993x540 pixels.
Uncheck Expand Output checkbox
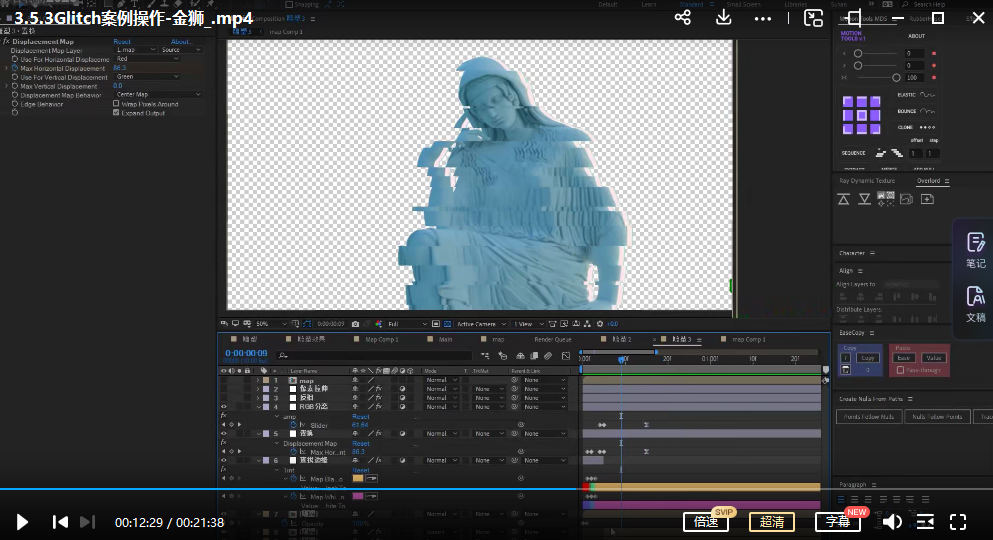tap(116, 113)
